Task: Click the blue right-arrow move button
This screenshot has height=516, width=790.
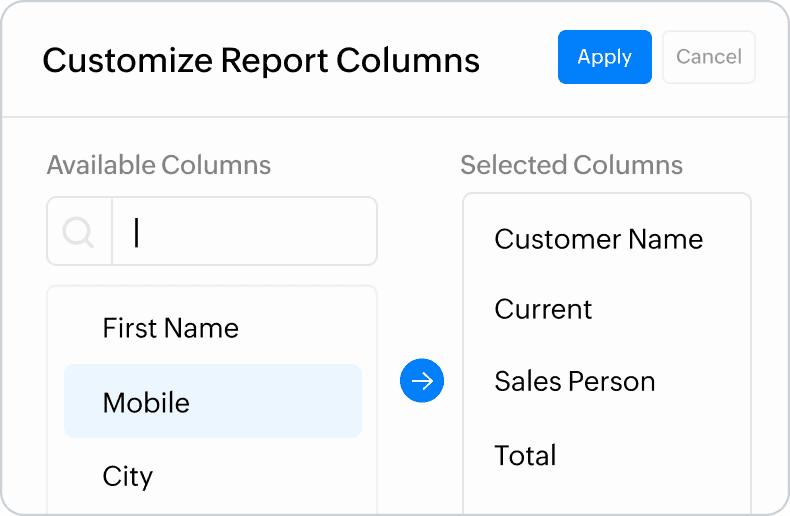Action: 421,381
